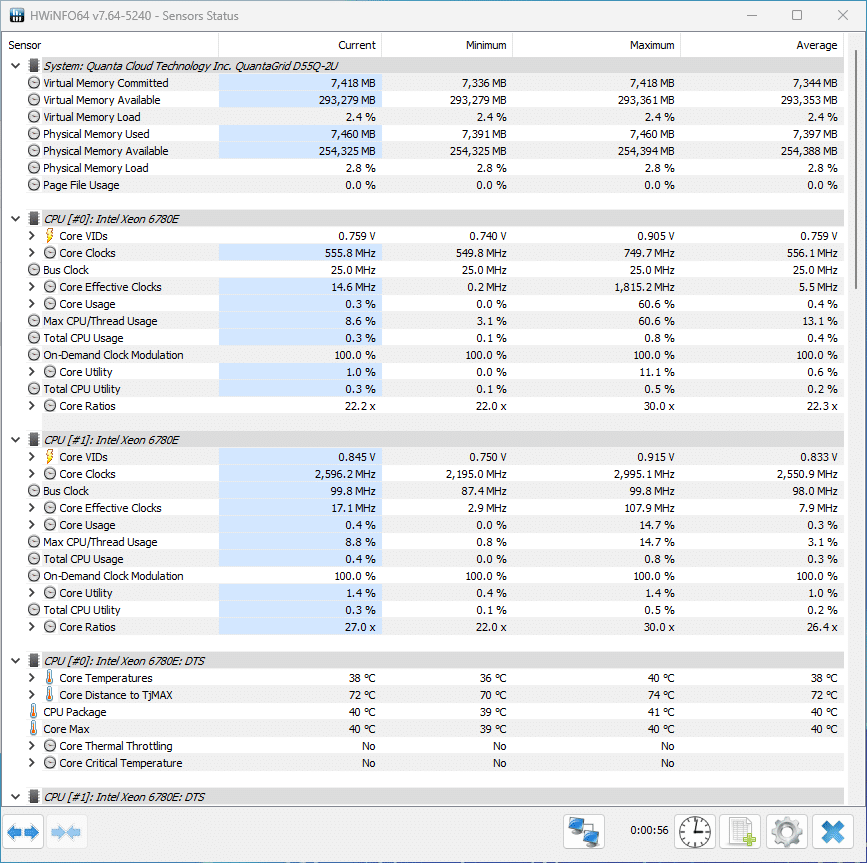
Task: Minimize the HWiNFO64 Sensors Status window
Action: [752, 15]
